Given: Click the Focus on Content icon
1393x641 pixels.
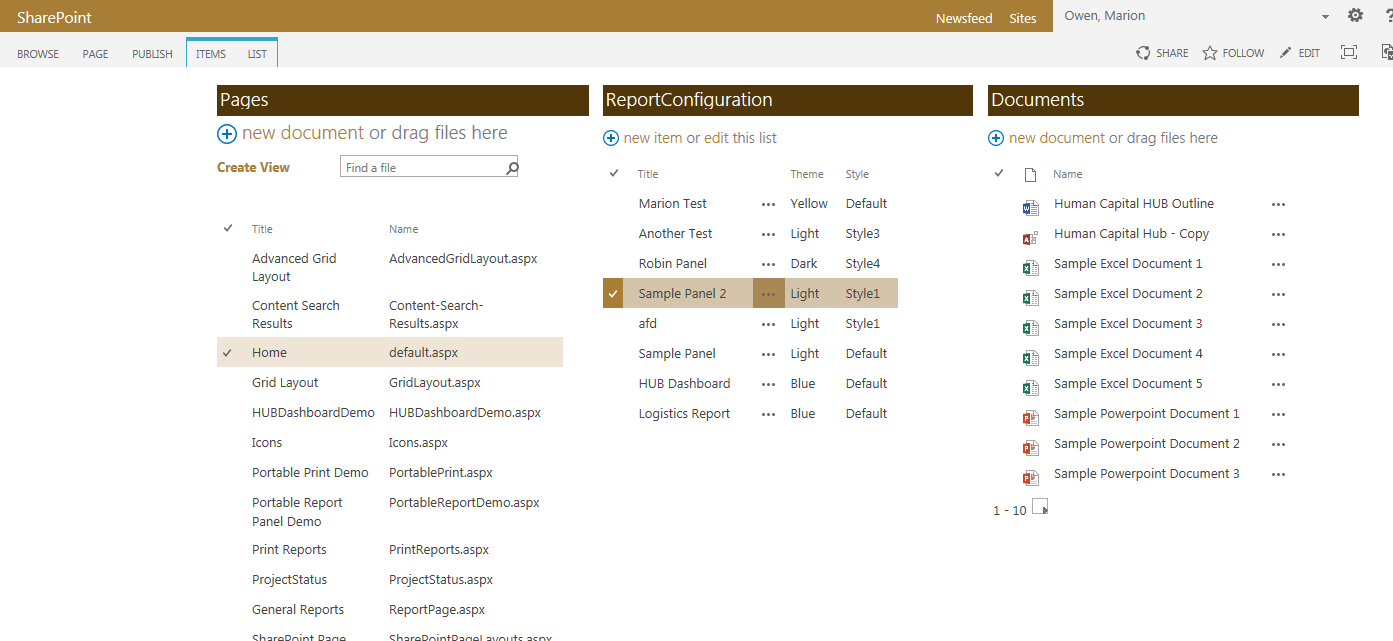Looking at the screenshot, I should tap(1349, 52).
